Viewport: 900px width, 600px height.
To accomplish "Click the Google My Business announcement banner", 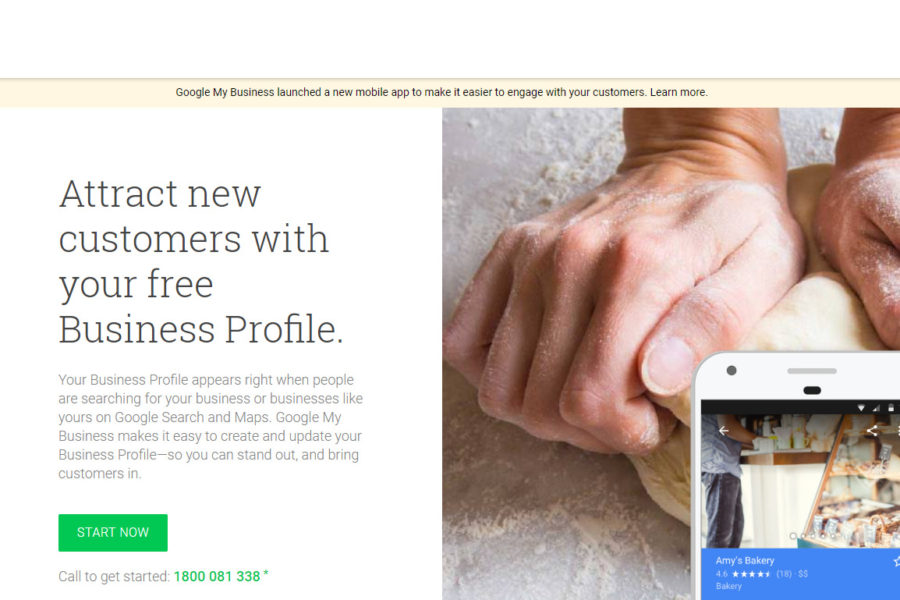I will tap(450, 92).
